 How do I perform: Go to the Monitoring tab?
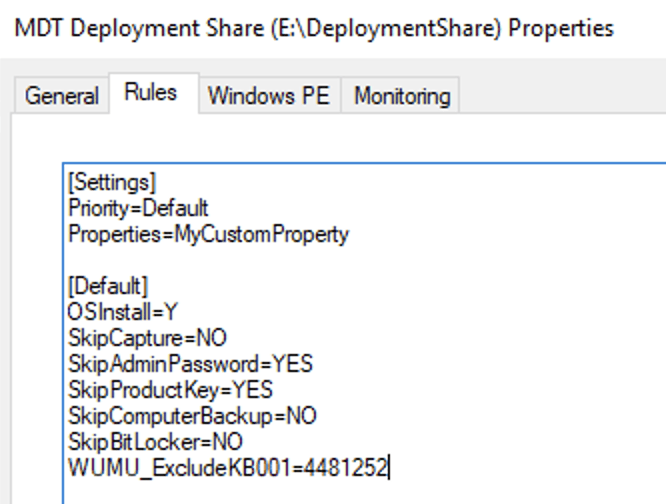point(402,97)
